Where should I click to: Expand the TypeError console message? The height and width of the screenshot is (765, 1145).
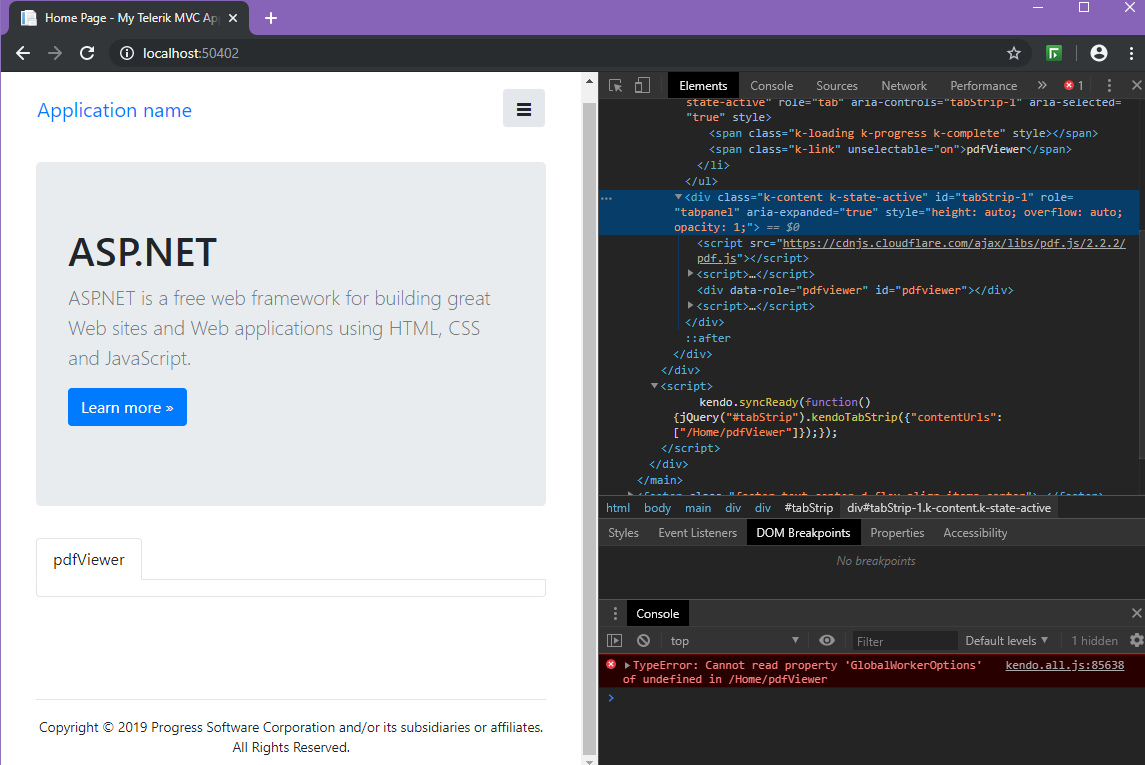click(x=627, y=665)
